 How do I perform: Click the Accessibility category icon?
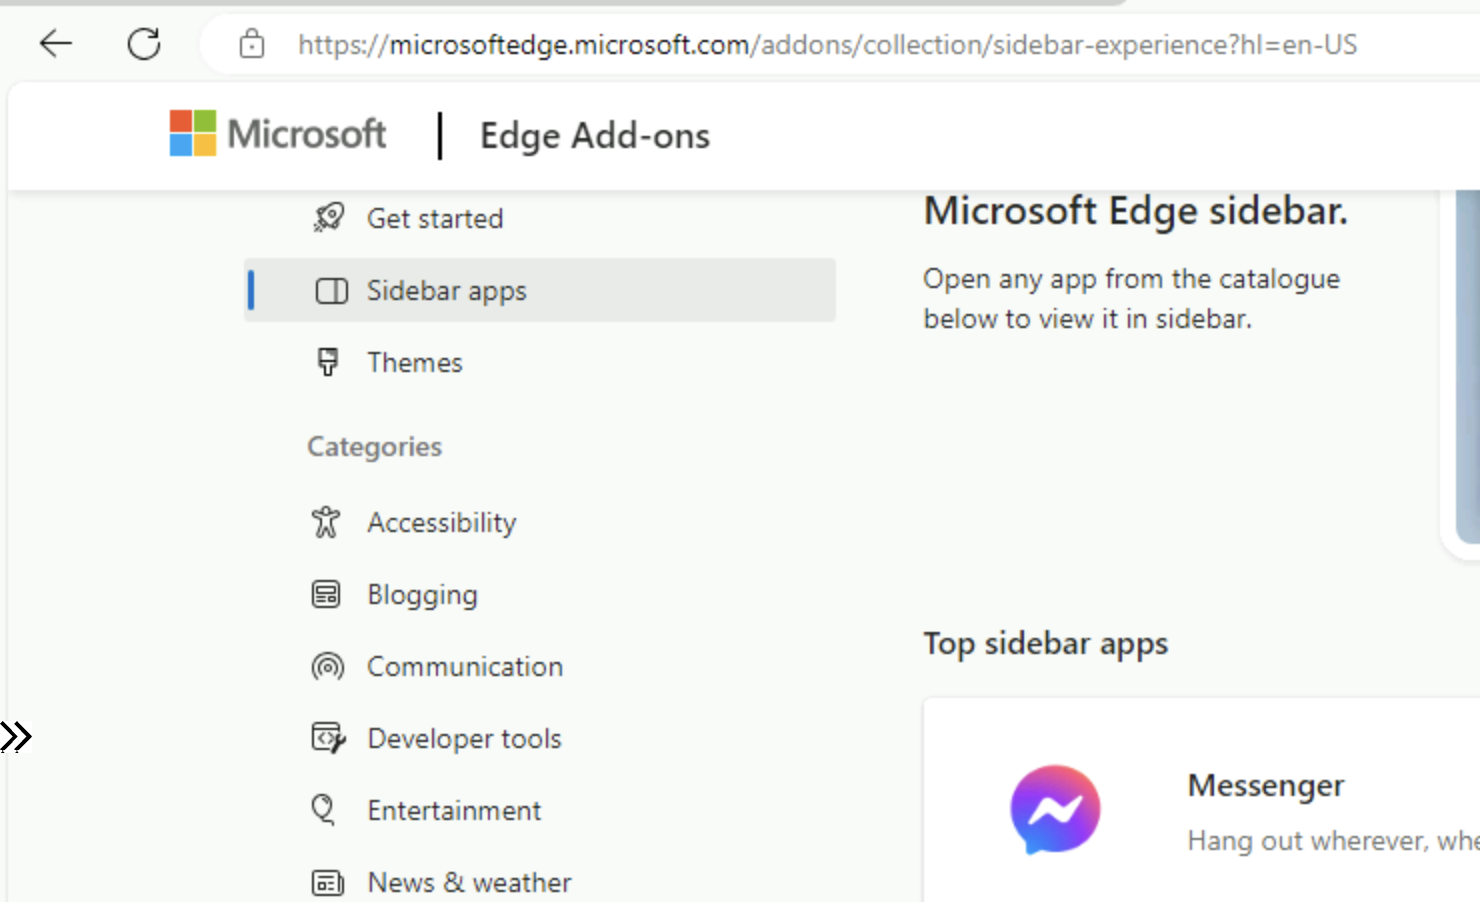(326, 521)
